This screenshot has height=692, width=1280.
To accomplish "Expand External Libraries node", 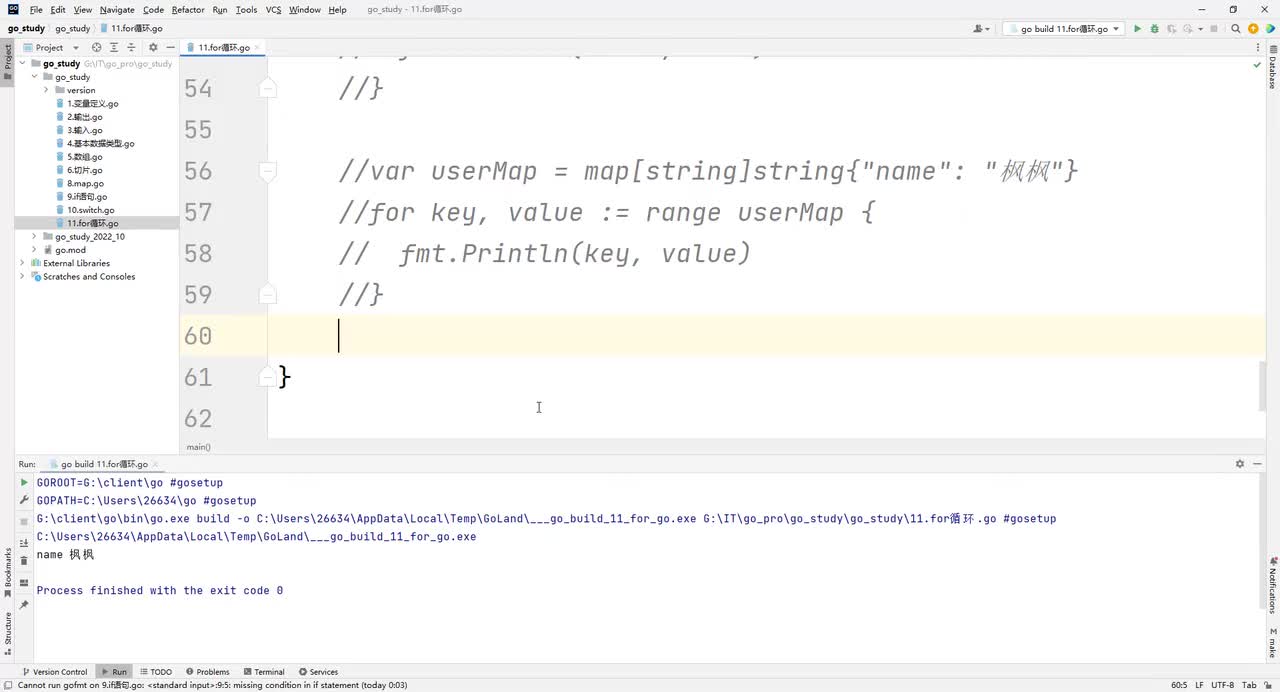I will click(x=22, y=263).
